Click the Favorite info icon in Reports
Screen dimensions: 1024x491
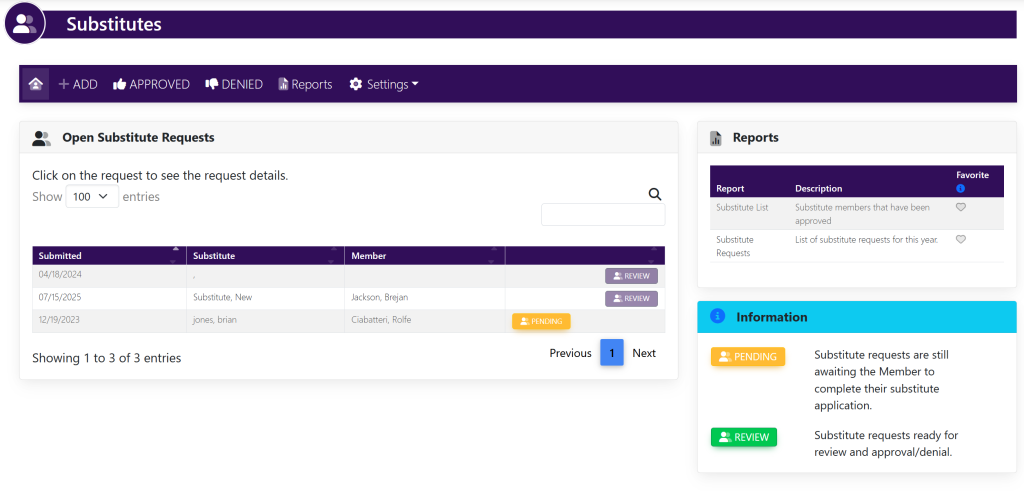click(x=960, y=188)
